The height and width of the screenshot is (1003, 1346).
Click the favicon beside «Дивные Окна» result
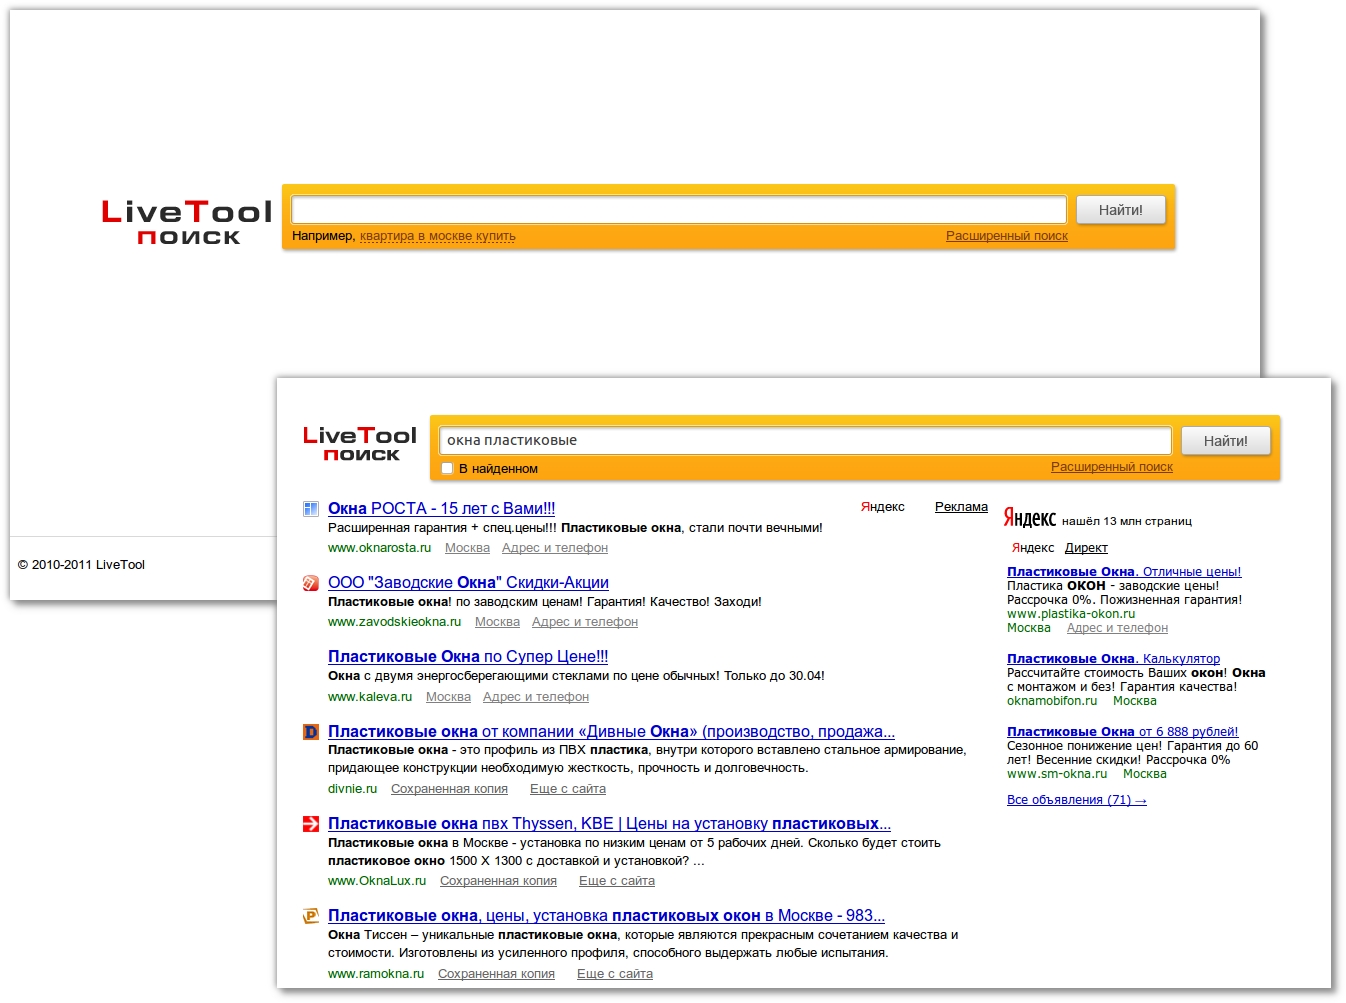[x=311, y=732]
